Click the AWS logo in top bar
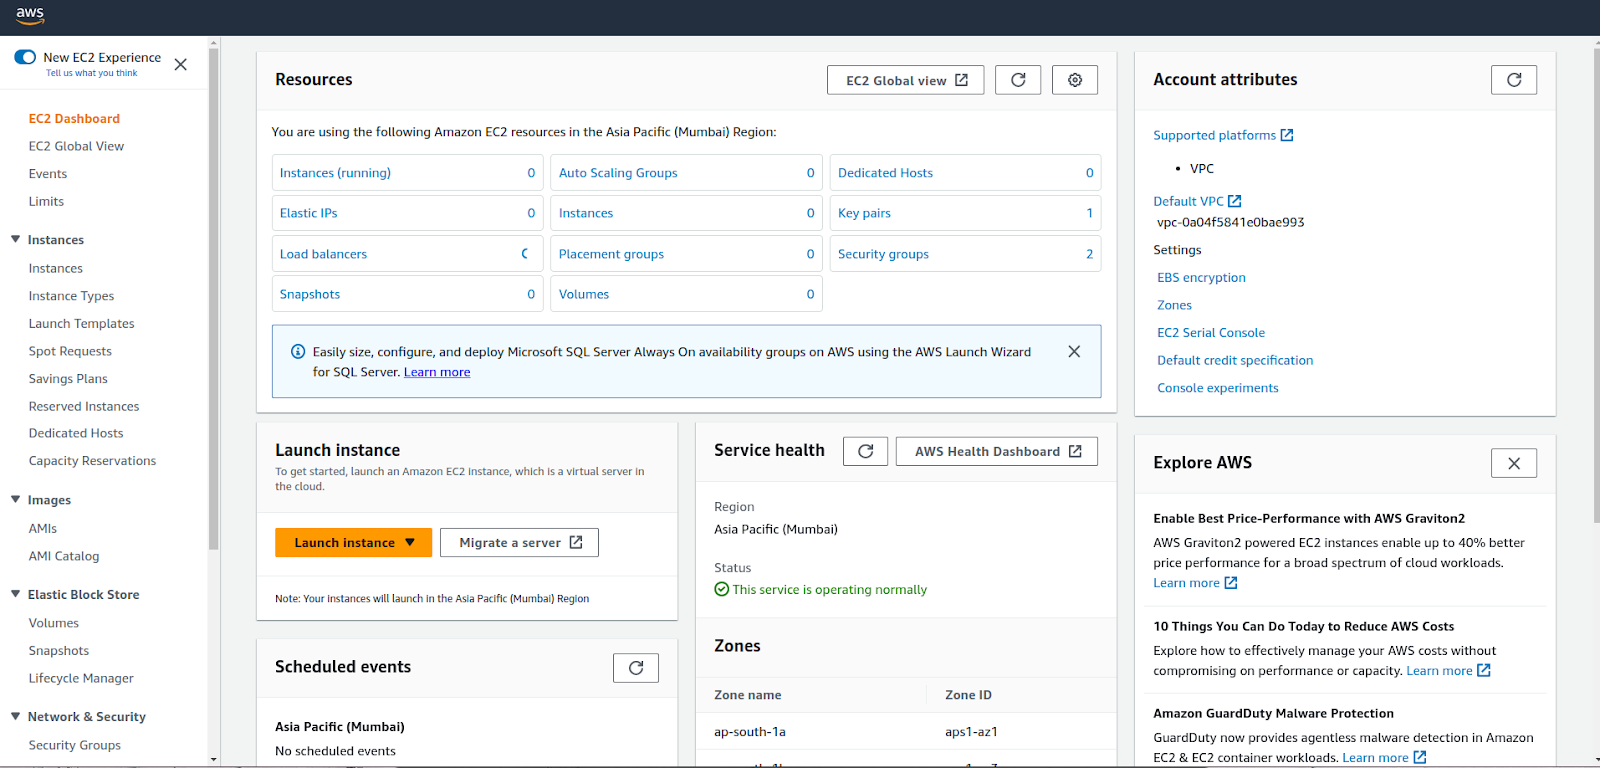Screen dimensions: 1600x768 (30, 15)
